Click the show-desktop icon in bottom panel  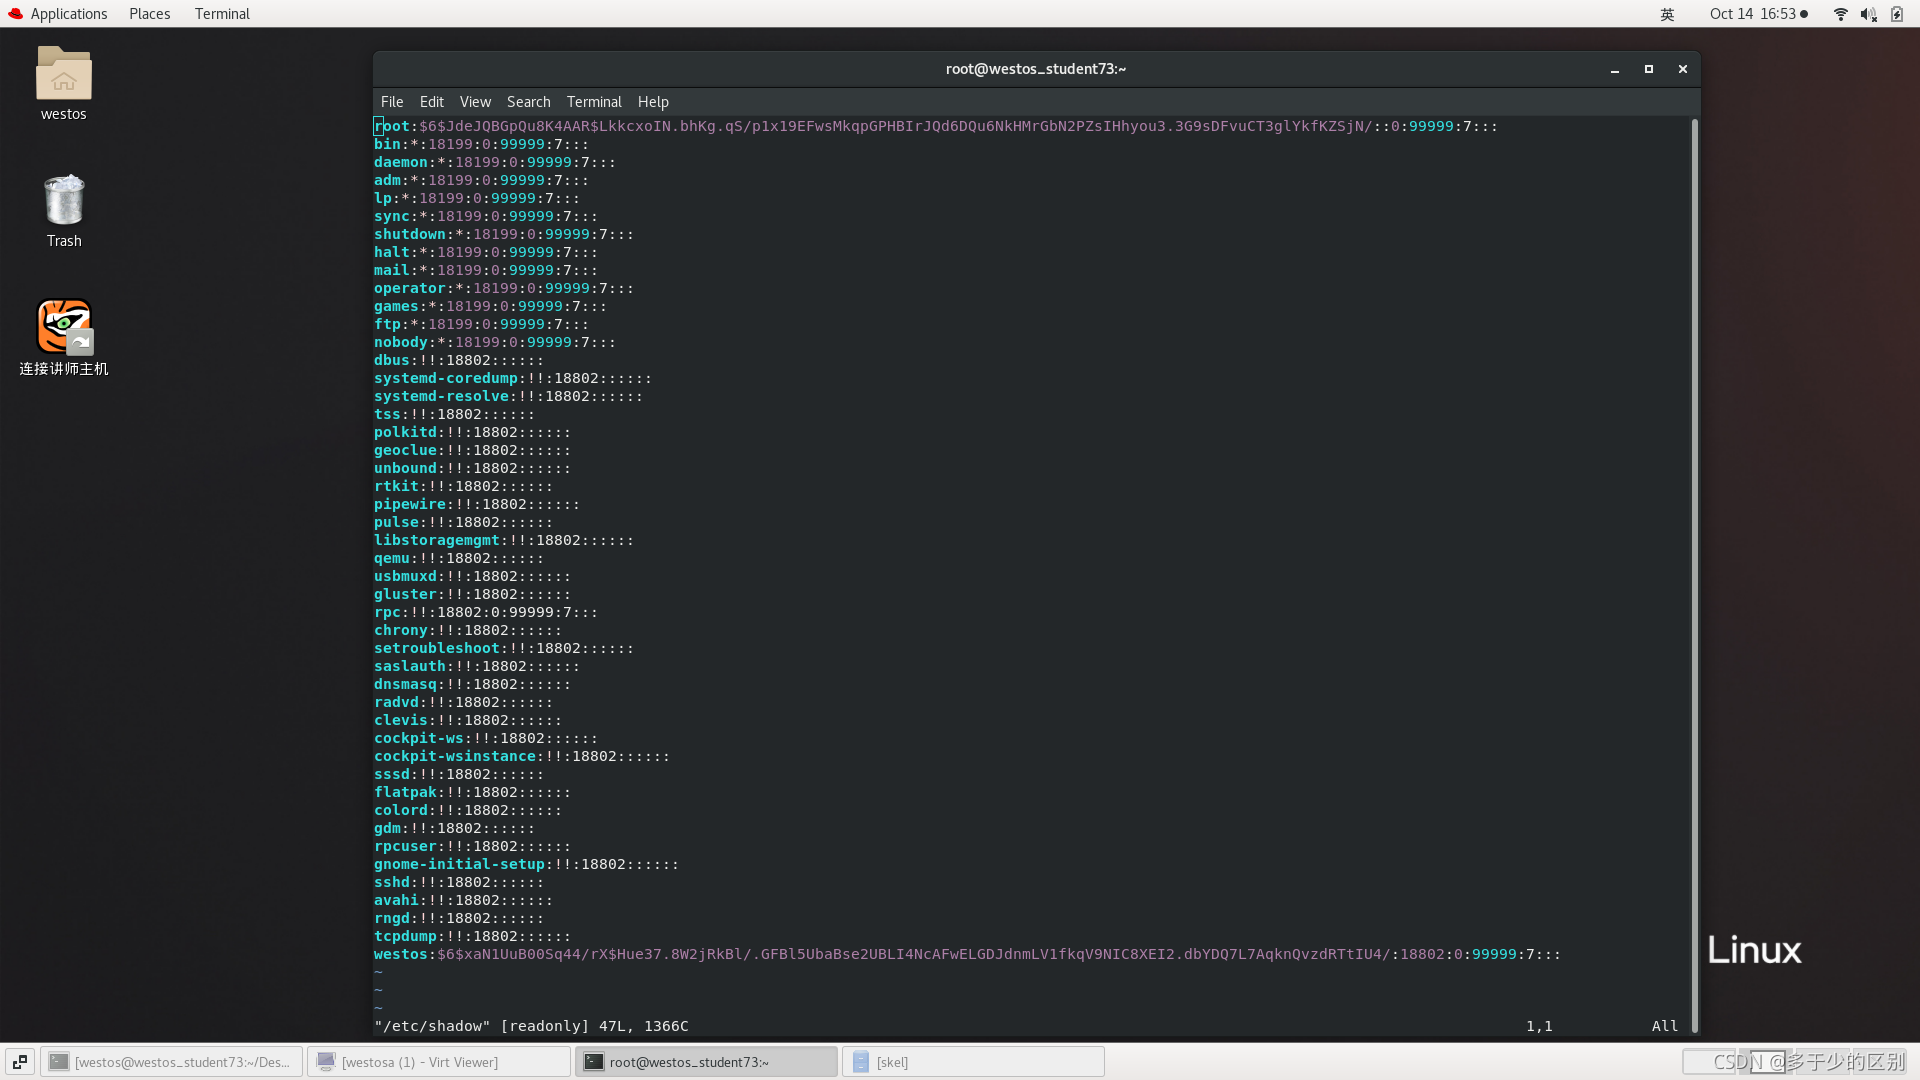[19, 1062]
